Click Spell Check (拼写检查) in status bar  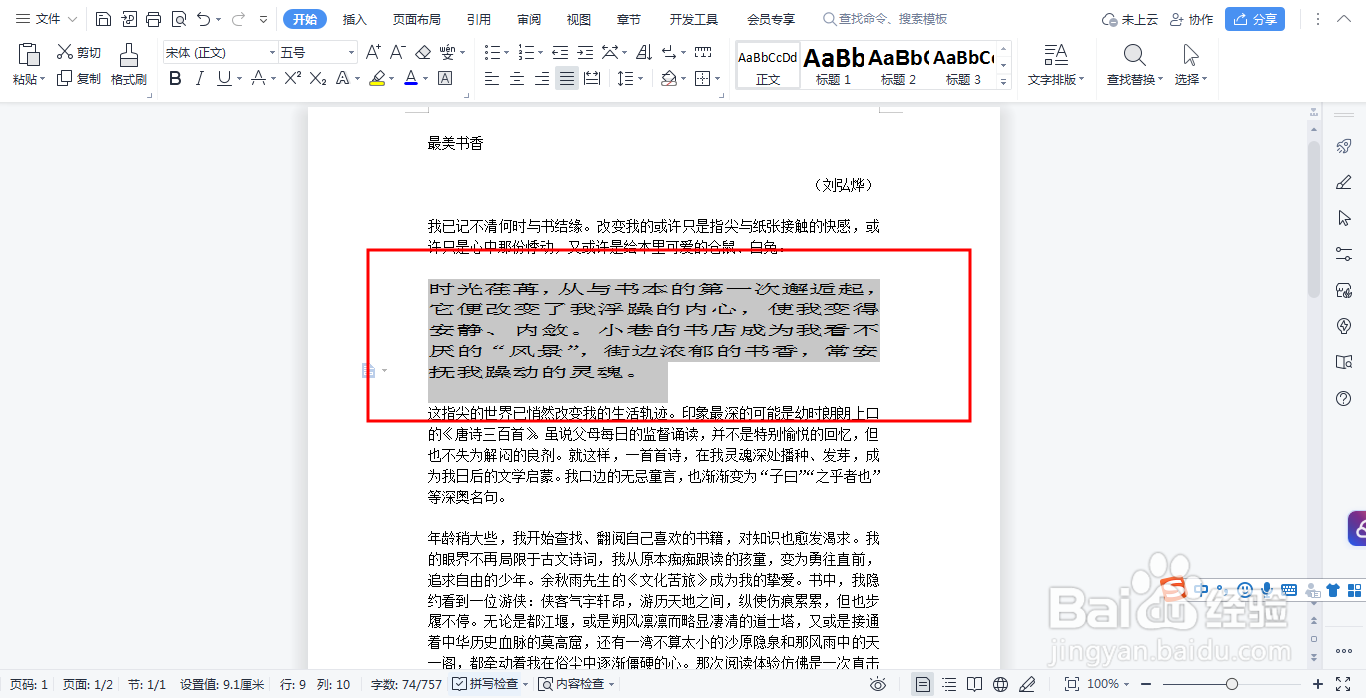pos(491,684)
